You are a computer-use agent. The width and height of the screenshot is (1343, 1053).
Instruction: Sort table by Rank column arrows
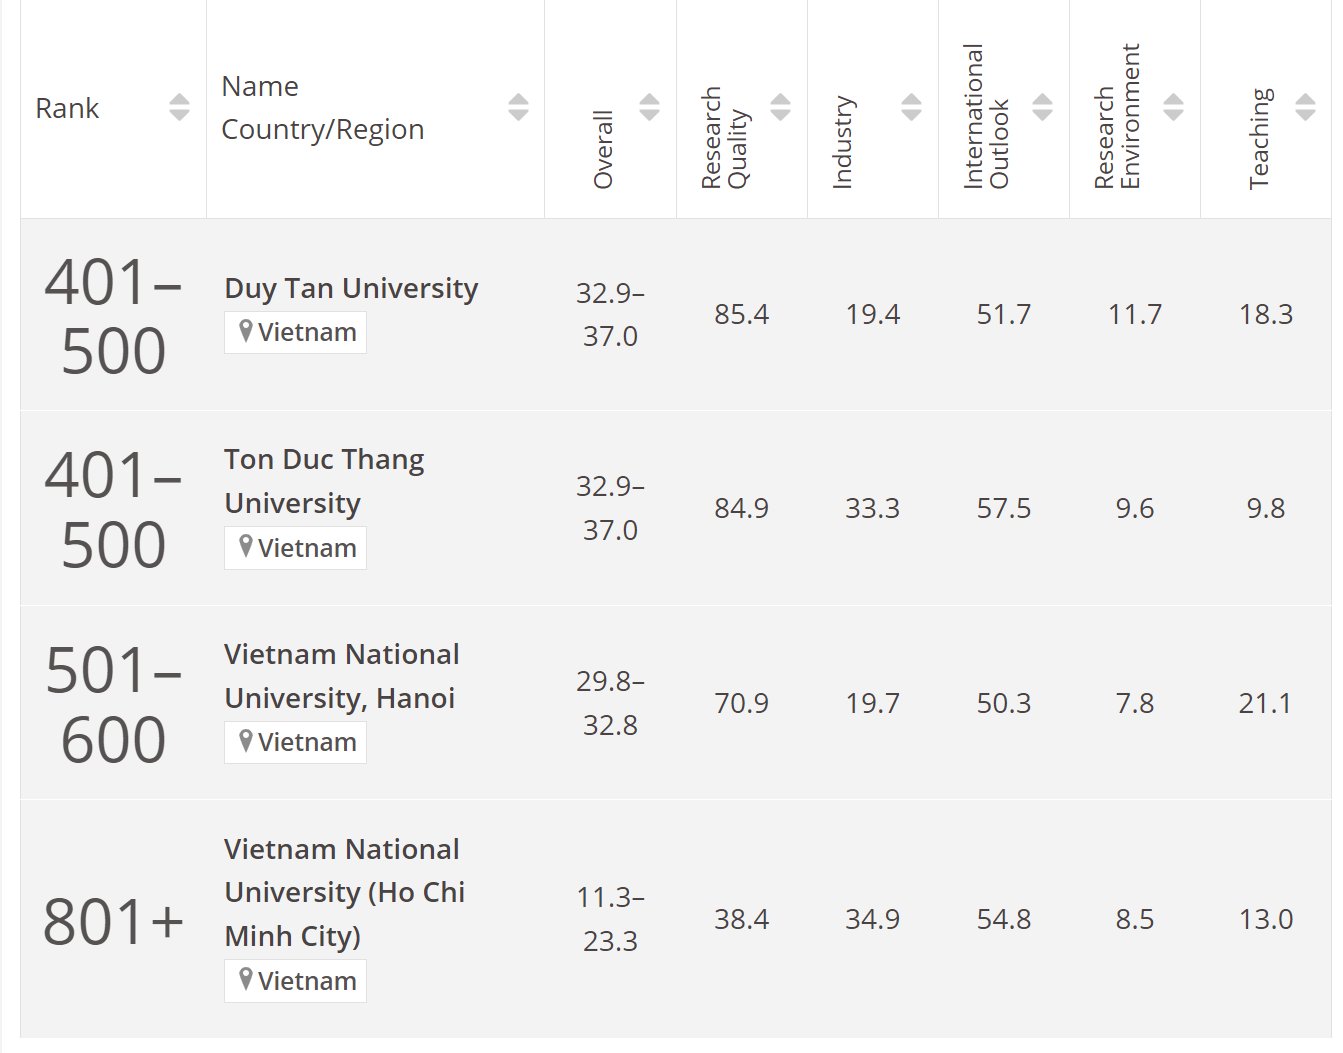(x=179, y=107)
